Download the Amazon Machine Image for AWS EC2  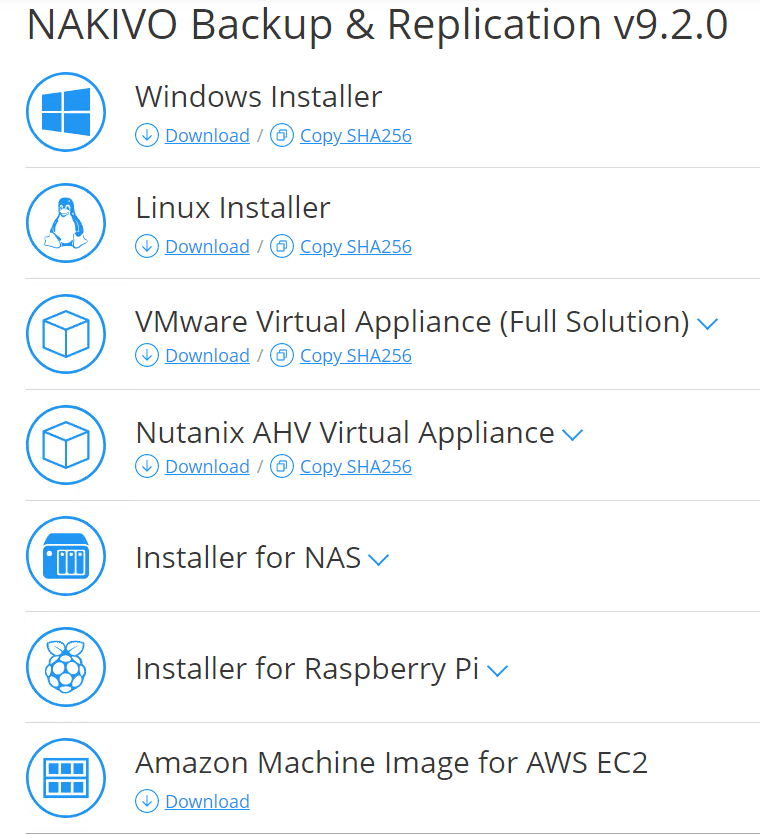click(207, 802)
